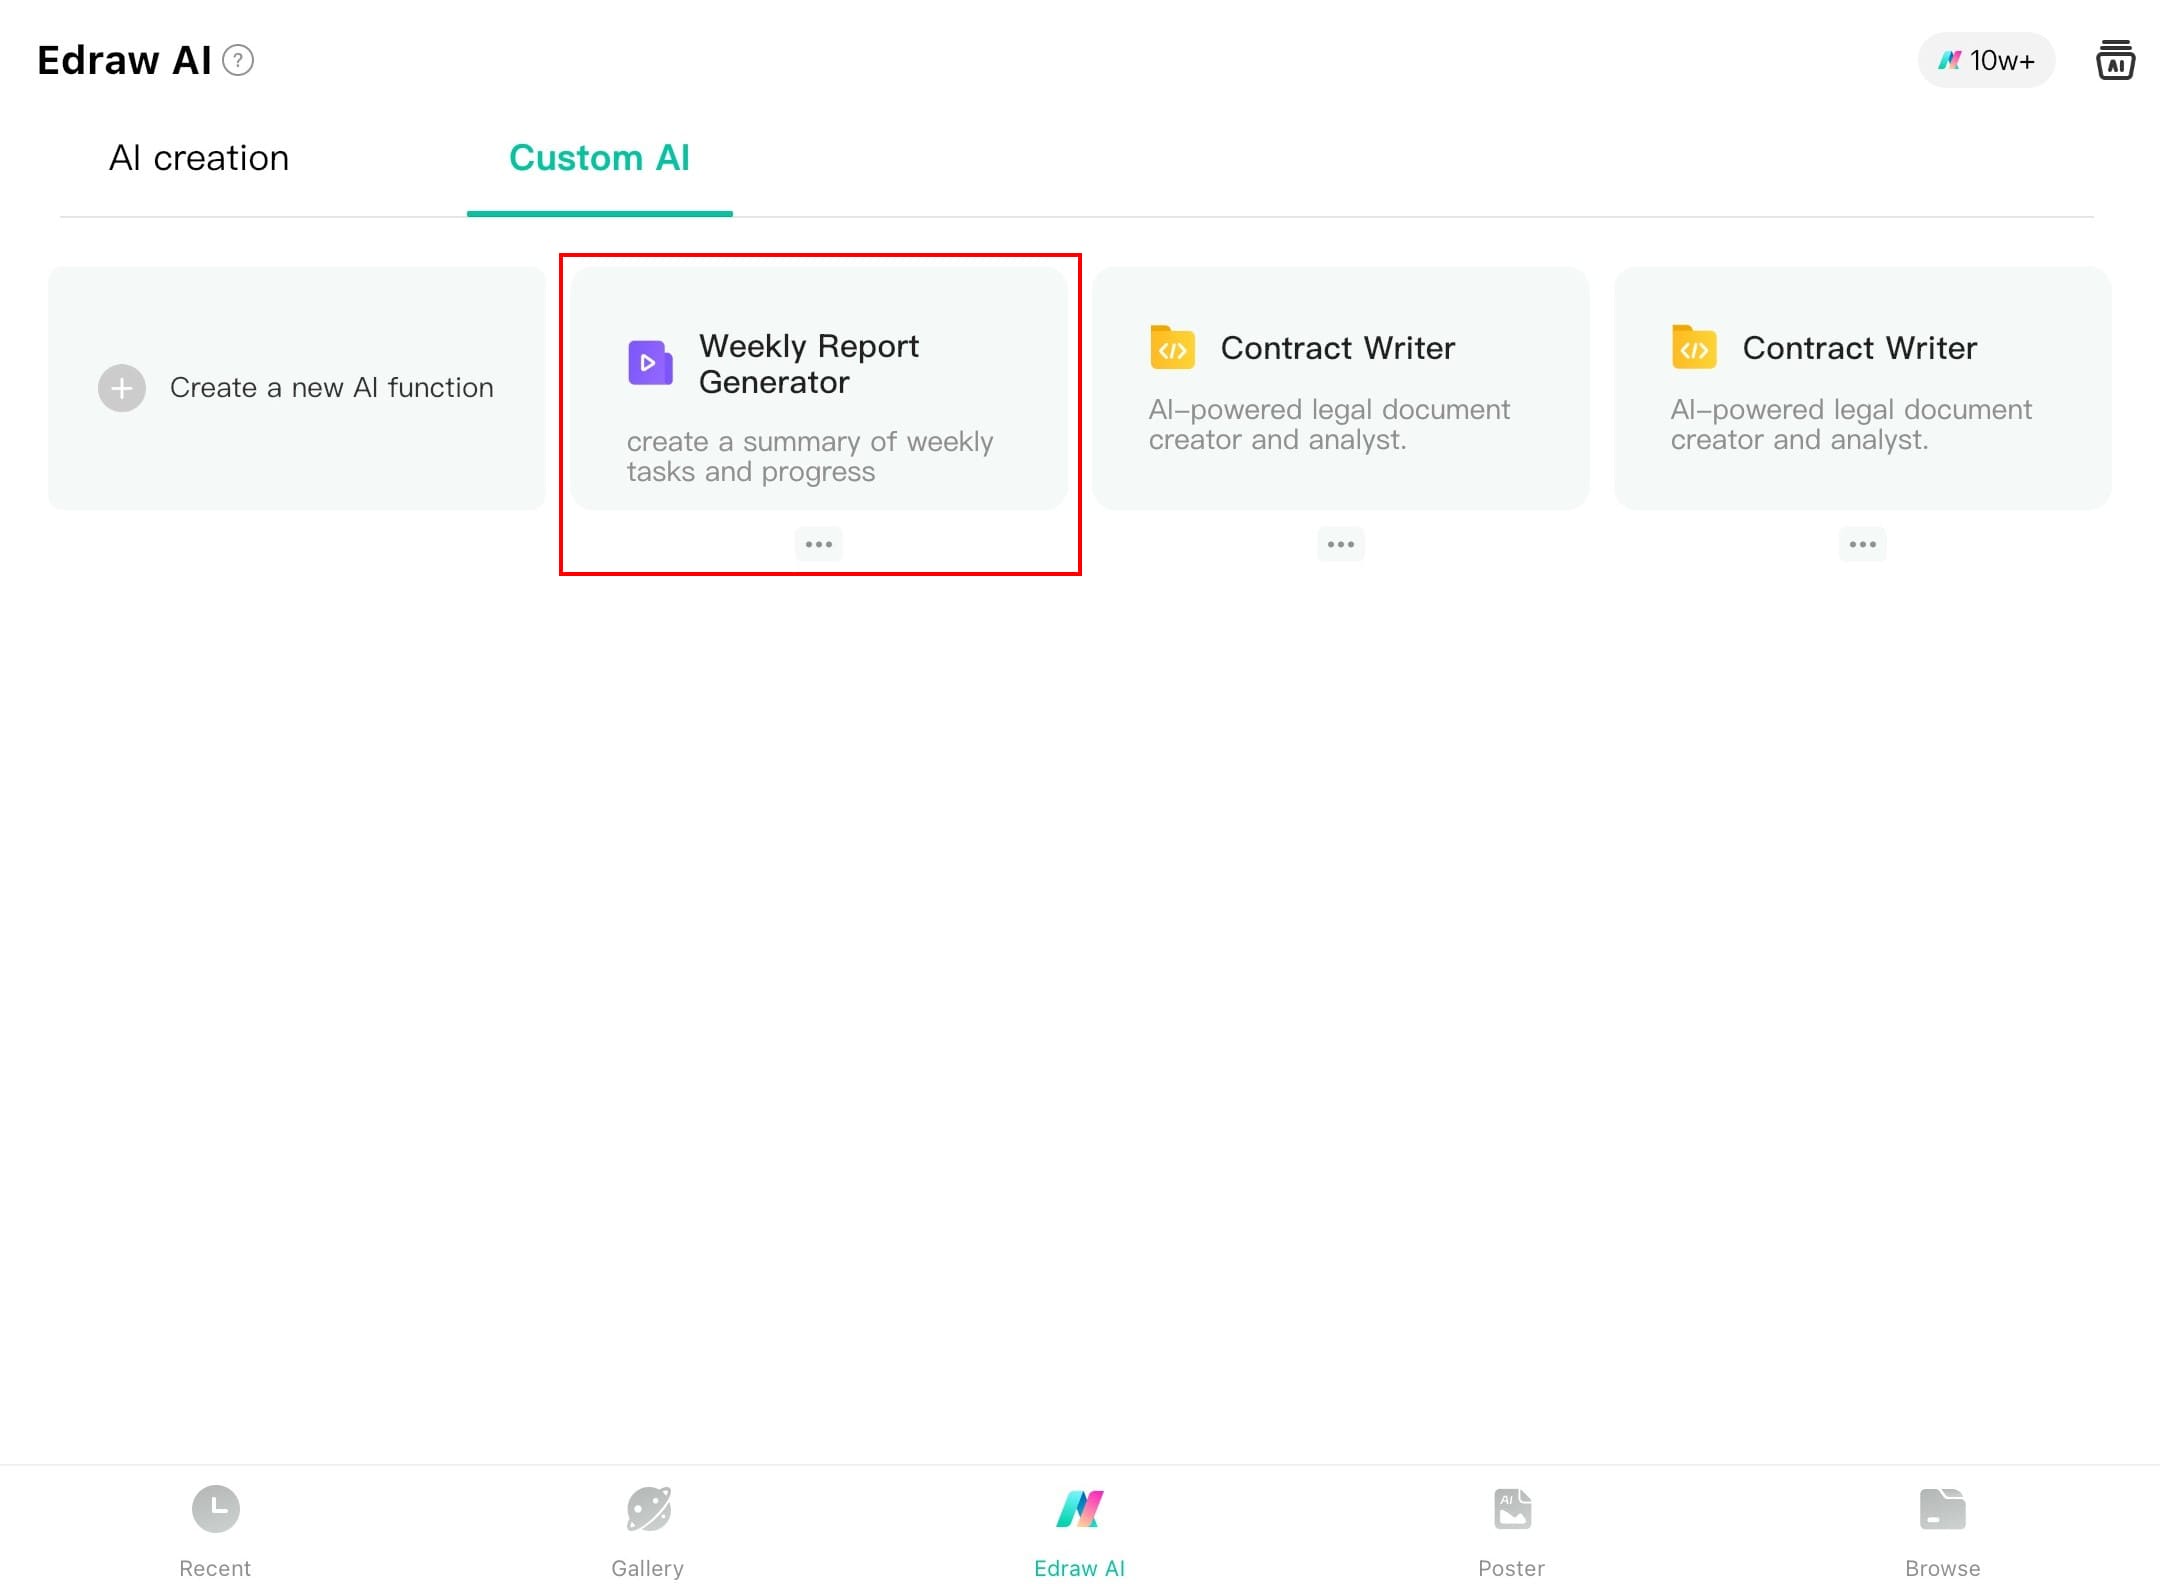2160x1584 pixels.
Task: Click the plus icon to add function
Action: tap(122, 388)
